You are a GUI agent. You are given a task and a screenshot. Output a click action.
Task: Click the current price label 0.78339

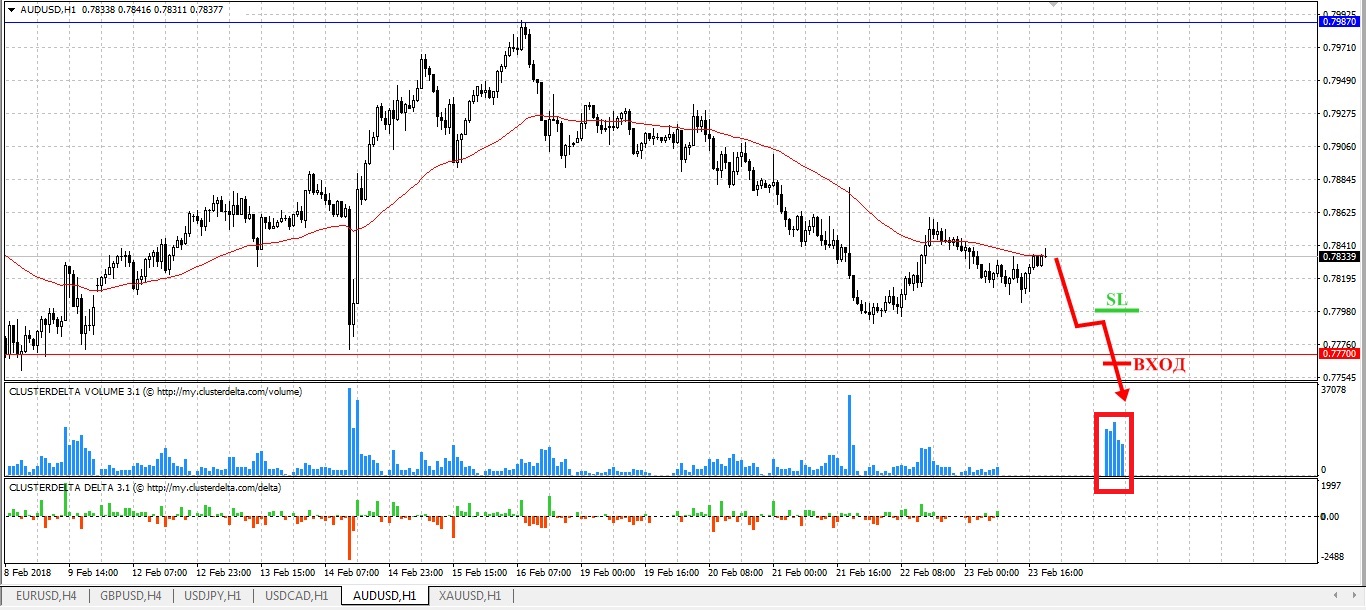click(x=1338, y=256)
